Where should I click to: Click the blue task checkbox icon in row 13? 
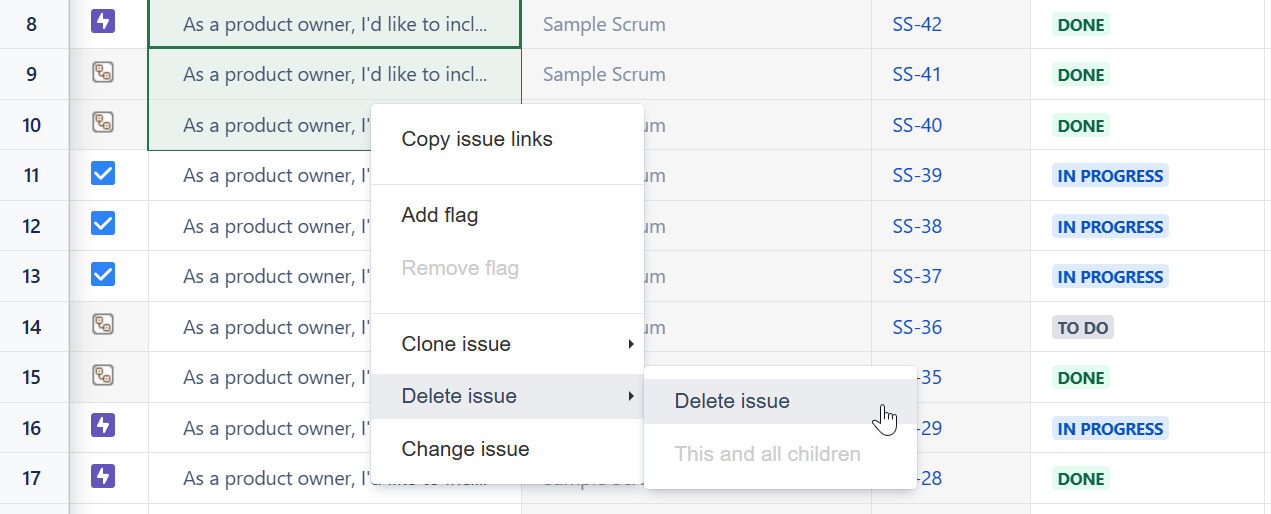click(103, 274)
